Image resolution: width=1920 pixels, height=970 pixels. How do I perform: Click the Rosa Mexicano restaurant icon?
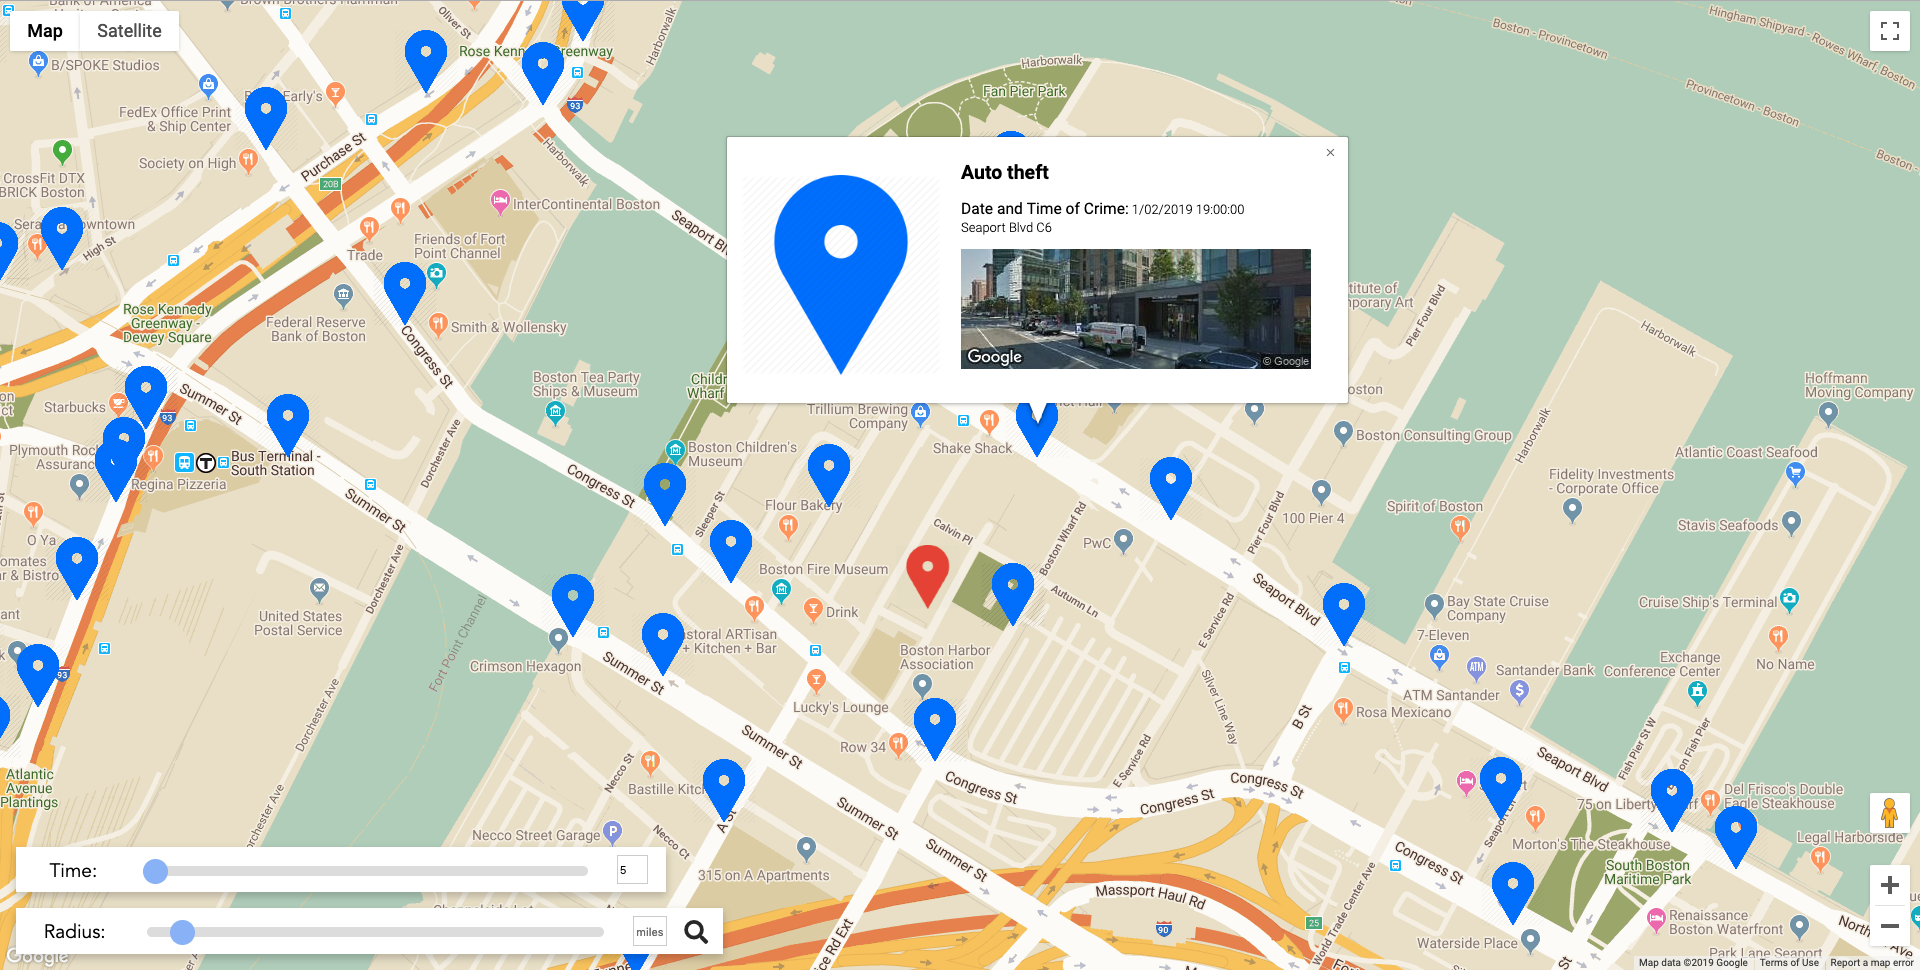(x=1343, y=710)
